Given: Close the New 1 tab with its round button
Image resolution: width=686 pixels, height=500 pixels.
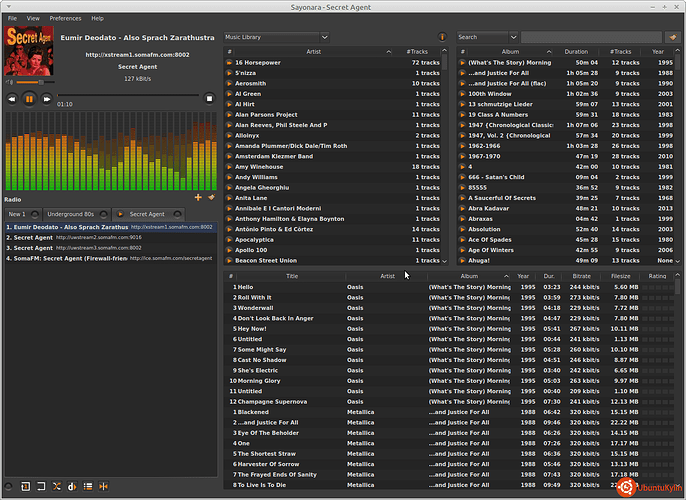Looking at the screenshot, I should tap(35, 214).
